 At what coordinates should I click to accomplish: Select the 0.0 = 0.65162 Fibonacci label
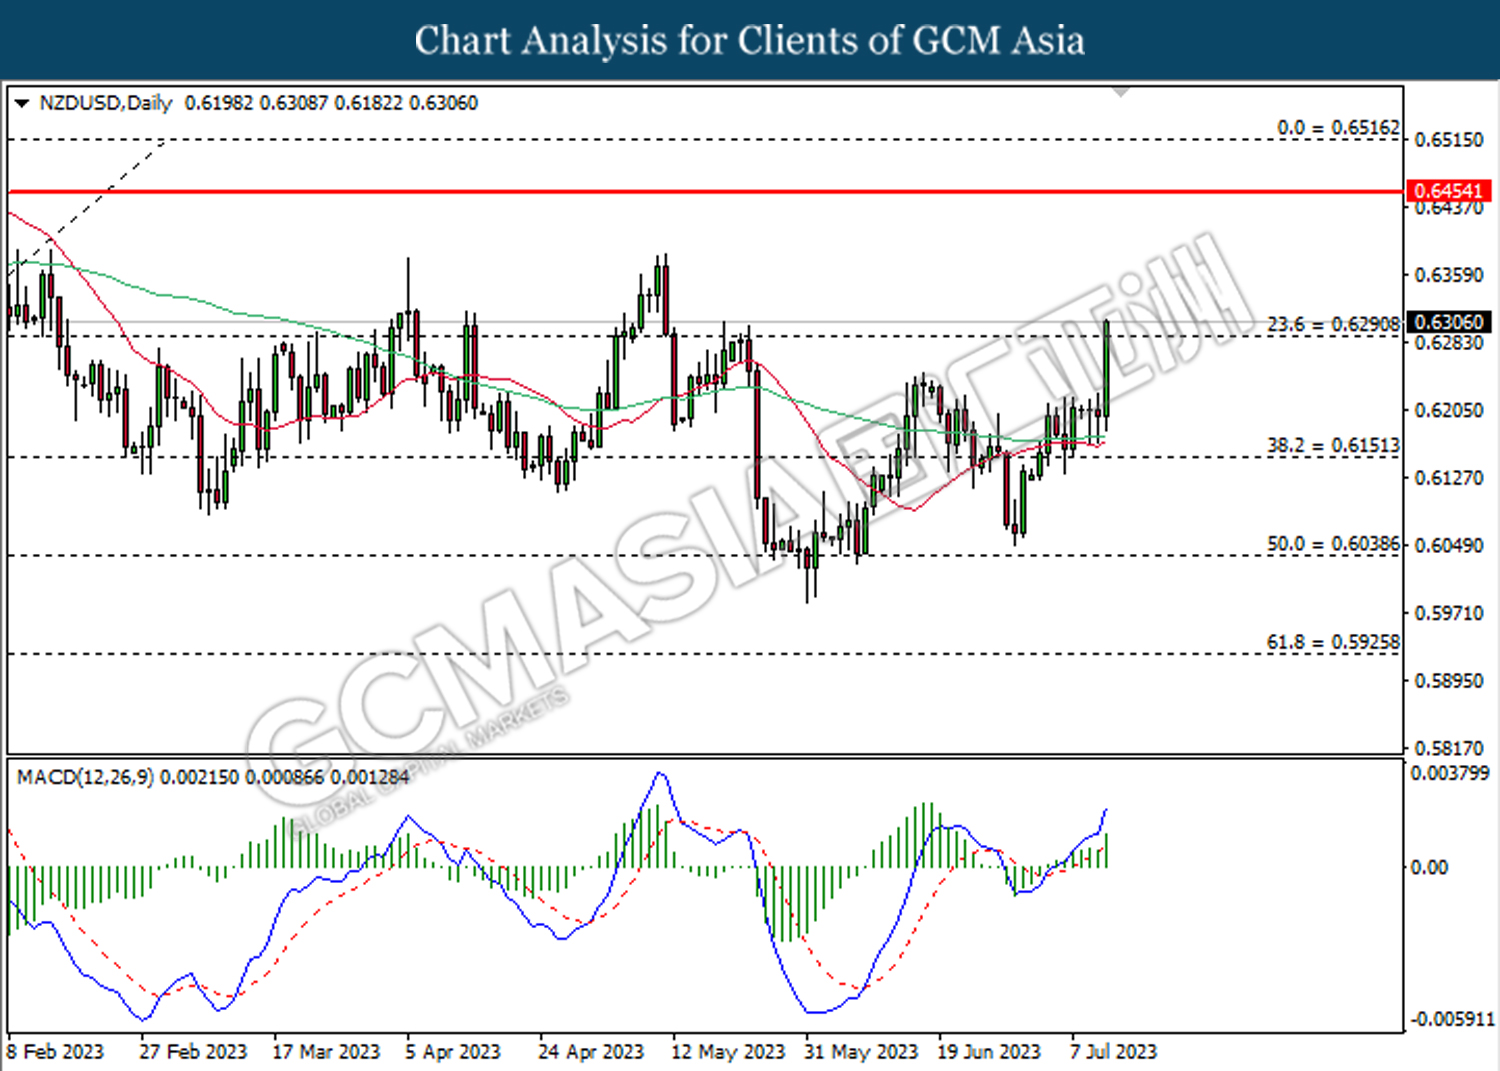tap(1338, 128)
